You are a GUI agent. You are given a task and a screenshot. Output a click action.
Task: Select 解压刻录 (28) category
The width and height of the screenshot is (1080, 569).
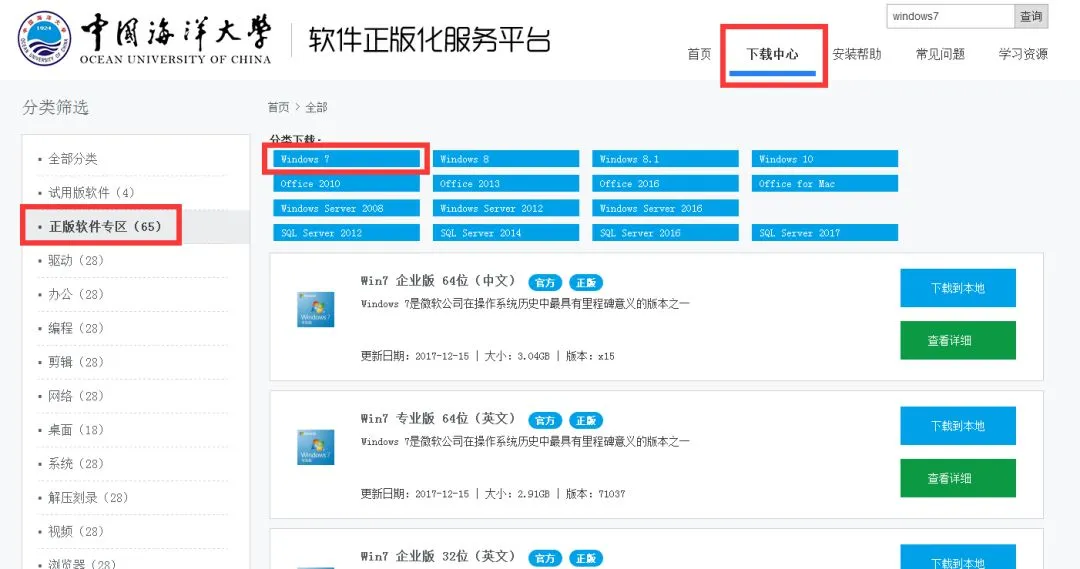coord(88,497)
